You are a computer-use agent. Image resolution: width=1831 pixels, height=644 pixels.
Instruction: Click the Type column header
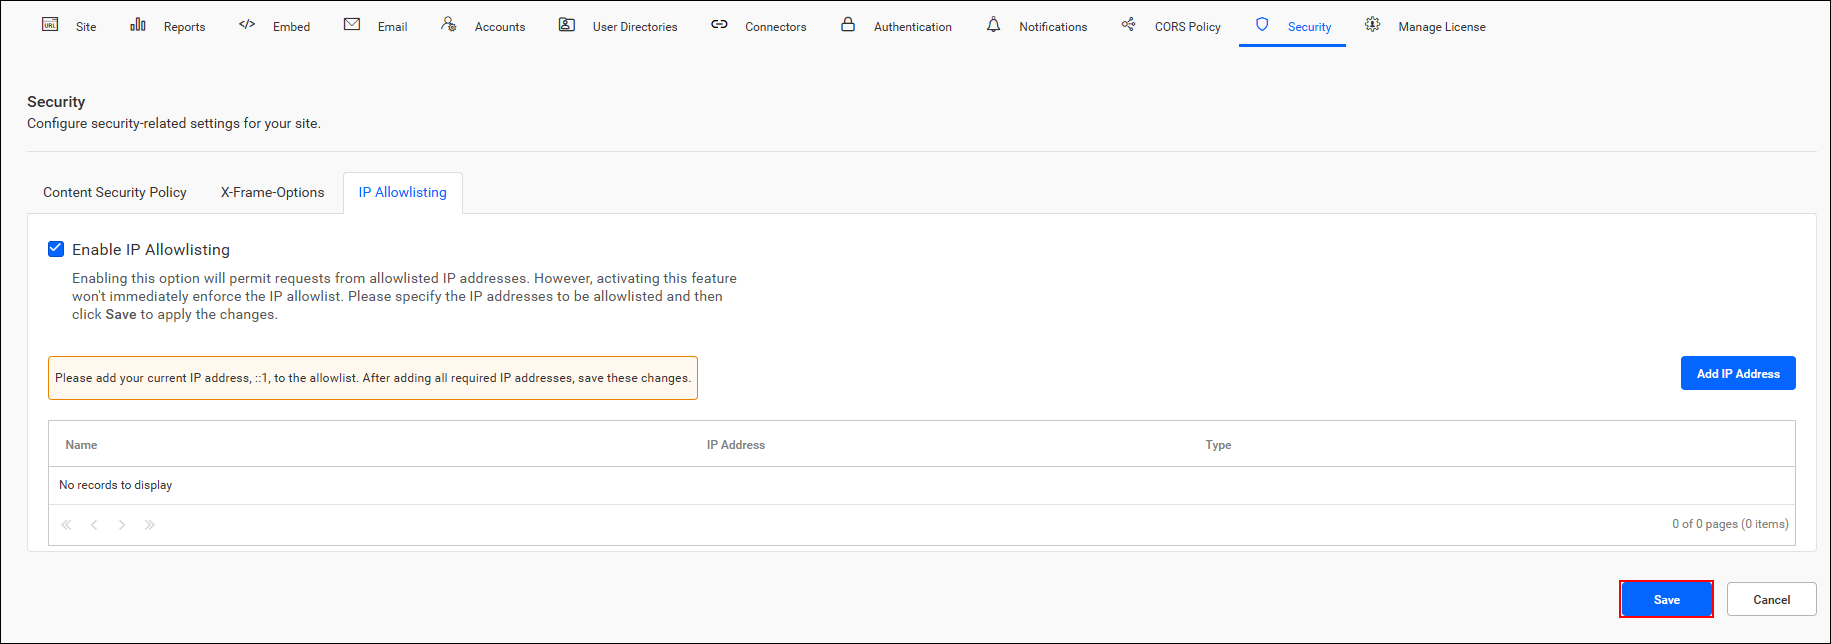pos(1218,445)
